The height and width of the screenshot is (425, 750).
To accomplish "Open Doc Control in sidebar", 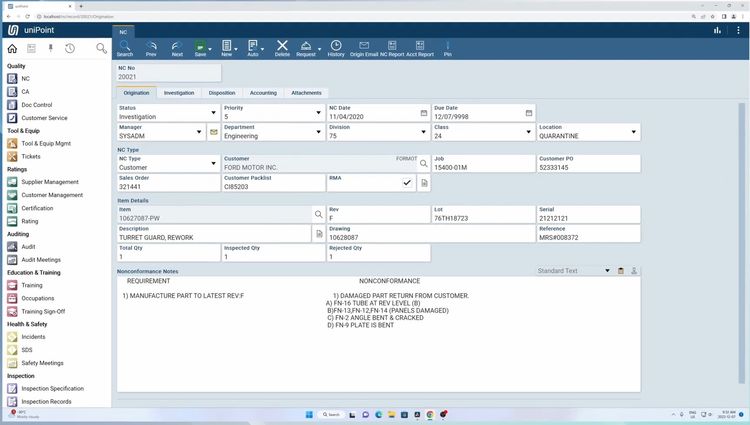I will coord(36,105).
